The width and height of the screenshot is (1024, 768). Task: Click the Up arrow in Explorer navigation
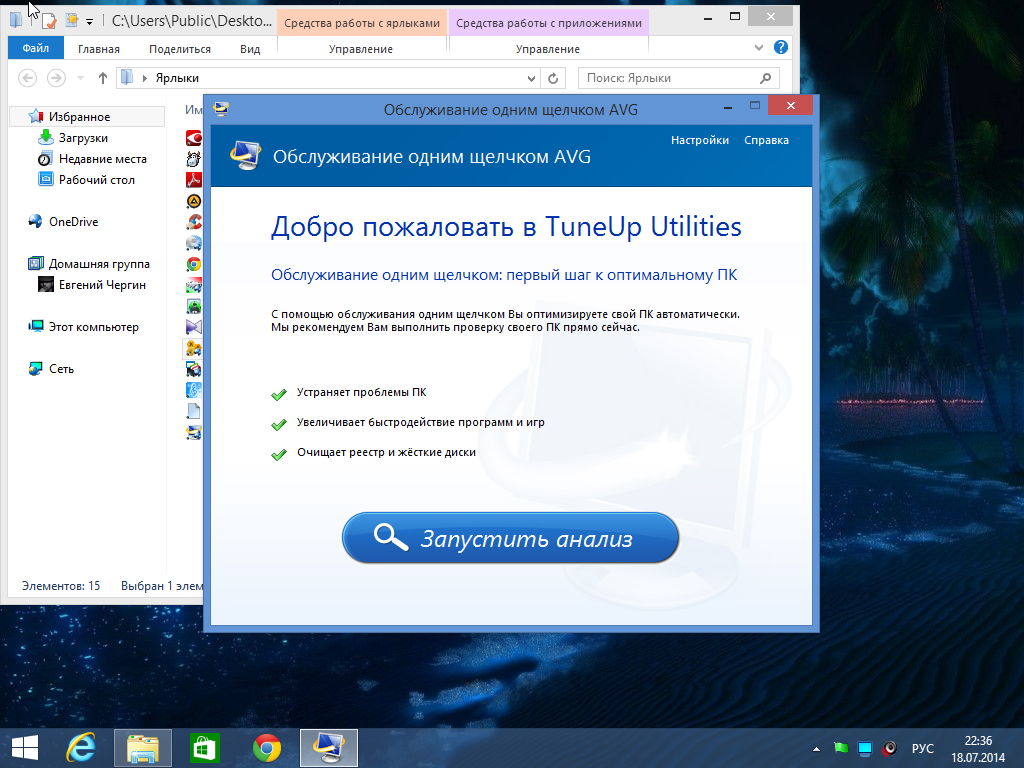pos(103,78)
